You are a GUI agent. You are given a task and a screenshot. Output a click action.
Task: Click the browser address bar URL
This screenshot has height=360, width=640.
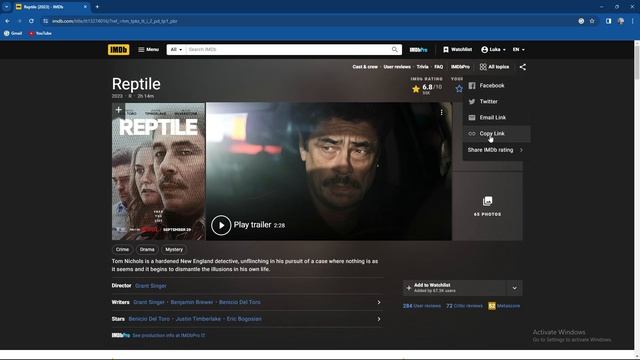(x=115, y=21)
